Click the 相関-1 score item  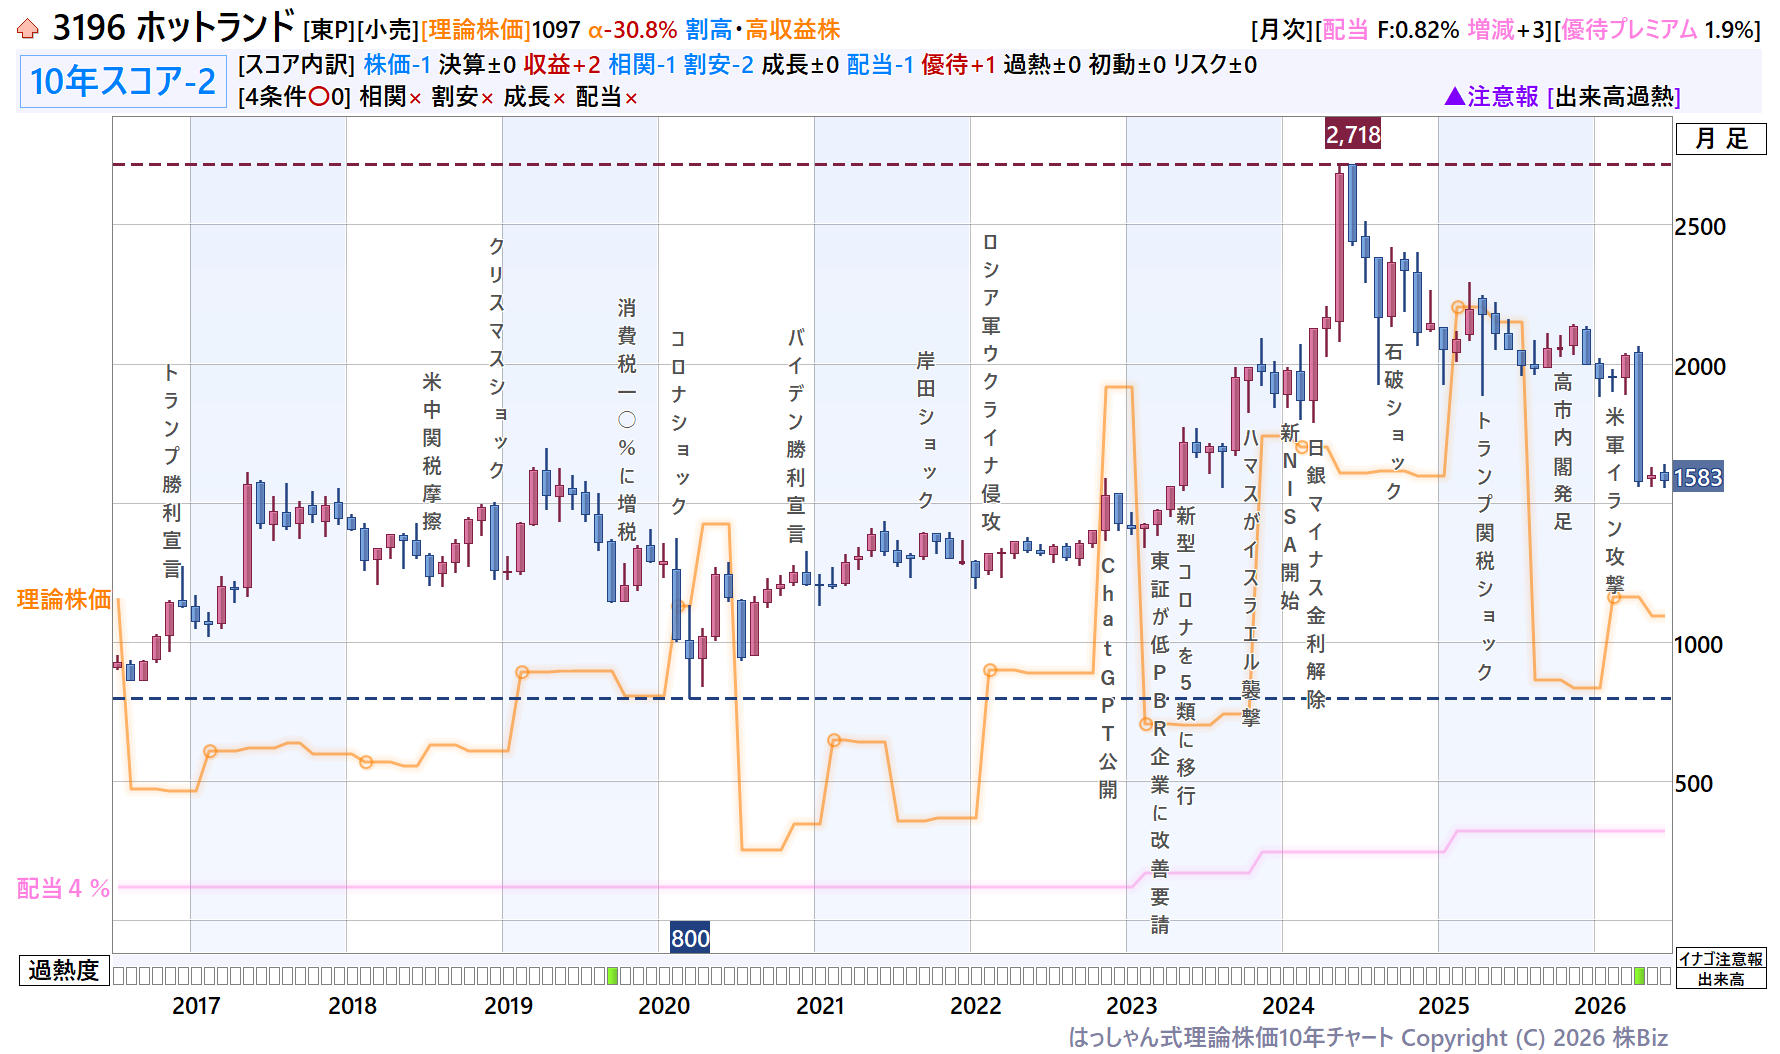click(x=642, y=65)
